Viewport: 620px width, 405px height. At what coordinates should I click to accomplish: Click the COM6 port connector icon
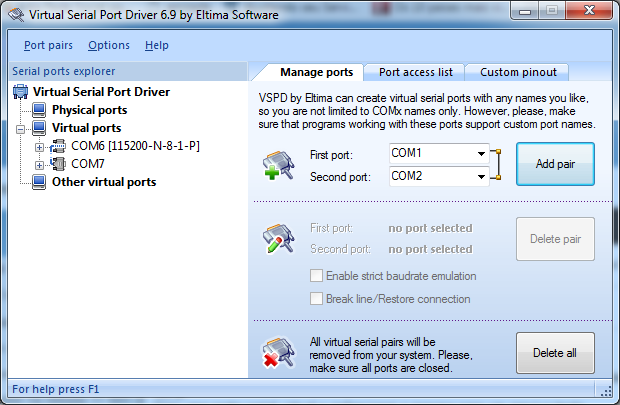pyautogui.click(x=58, y=146)
